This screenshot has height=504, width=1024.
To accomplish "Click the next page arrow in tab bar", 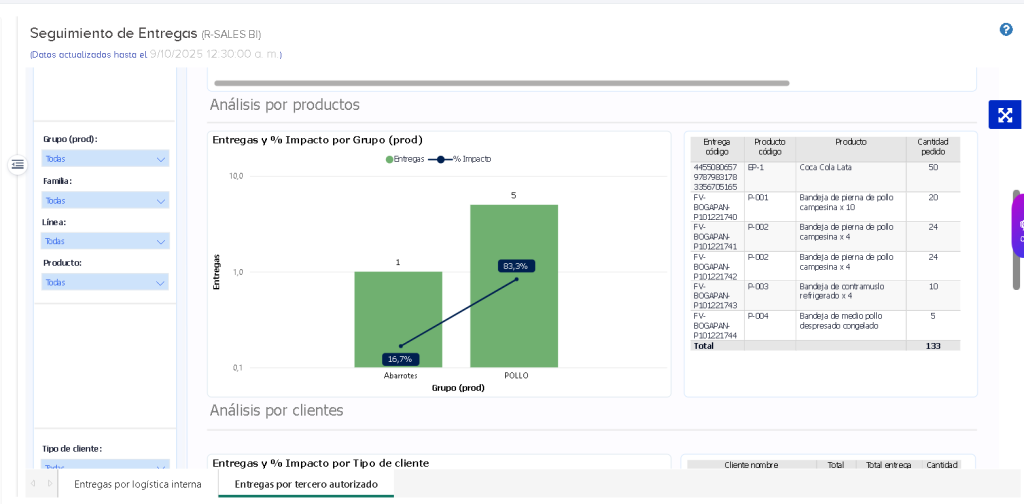I will (50, 484).
